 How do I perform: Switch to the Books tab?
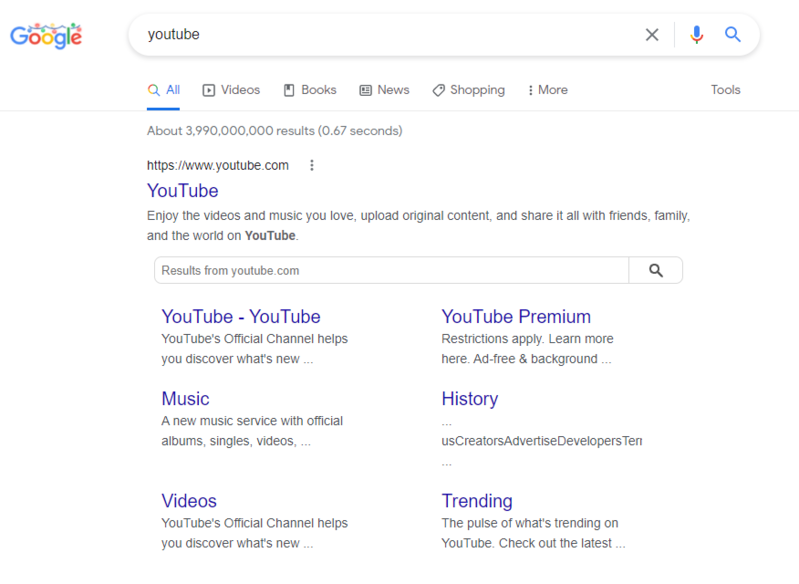tap(310, 90)
